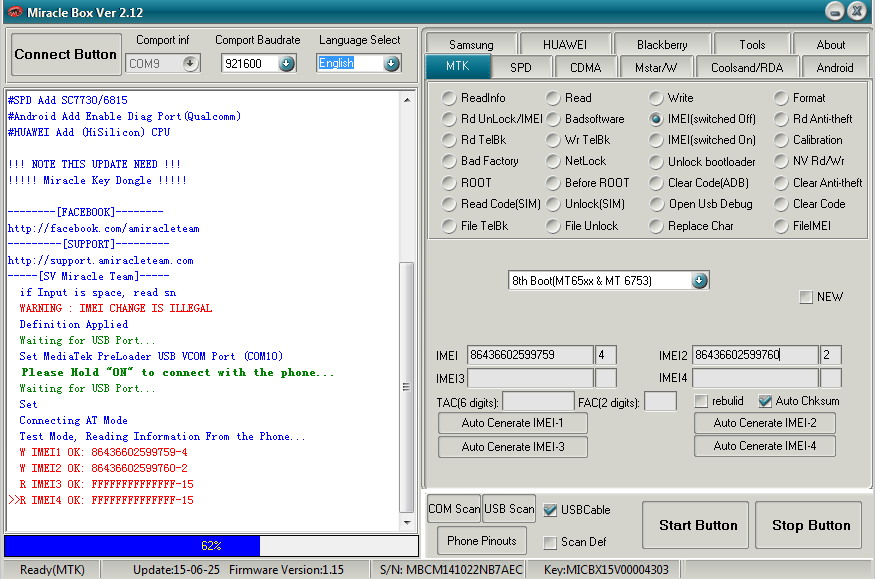The image size is (875, 579).
Task: Toggle the USBCable checkbox
Action: [x=550, y=510]
